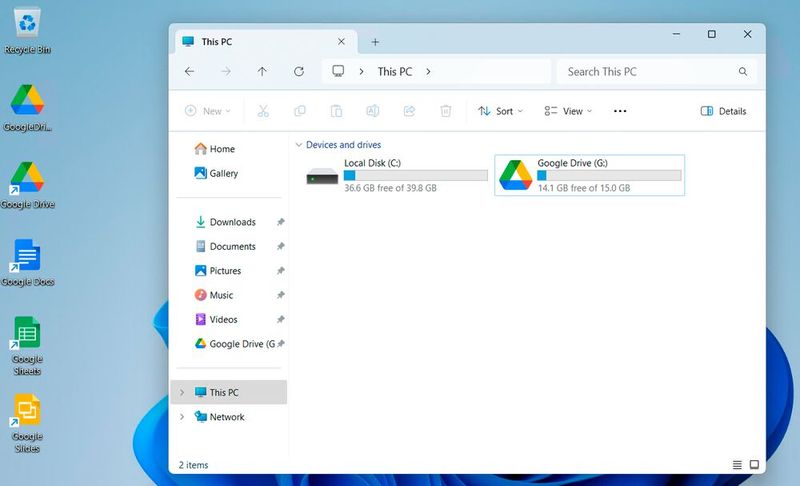Minimize the File Explorer window
This screenshot has height=486, width=800.
coord(676,34)
